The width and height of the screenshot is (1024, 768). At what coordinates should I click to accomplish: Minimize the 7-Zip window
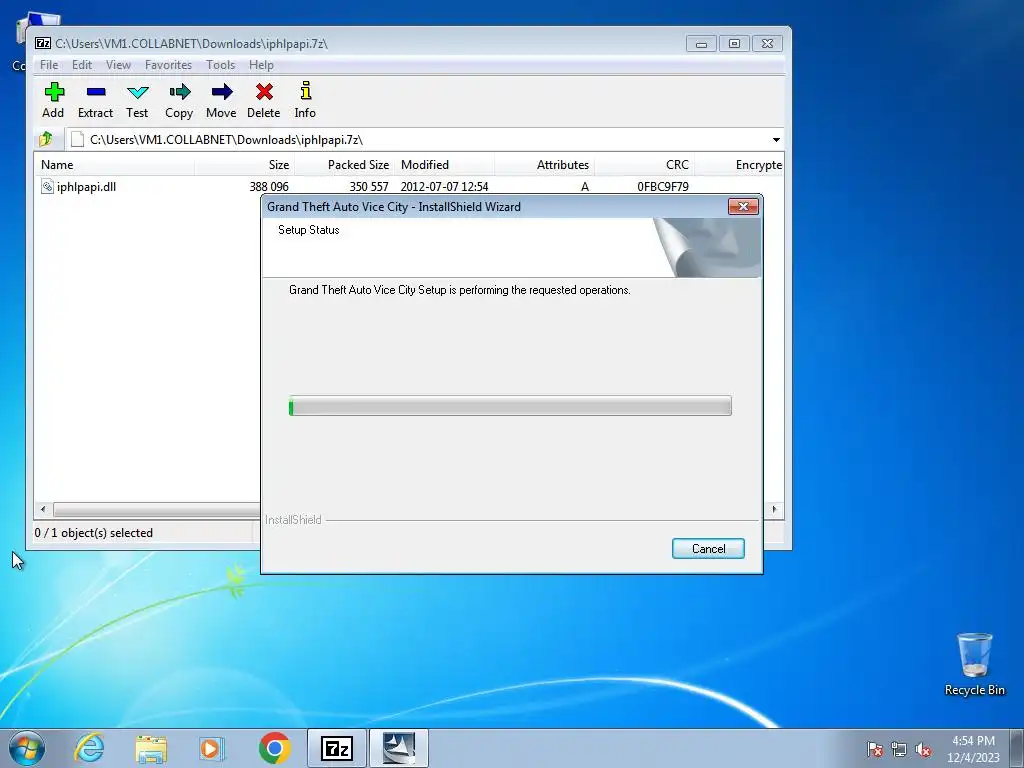[701, 44]
